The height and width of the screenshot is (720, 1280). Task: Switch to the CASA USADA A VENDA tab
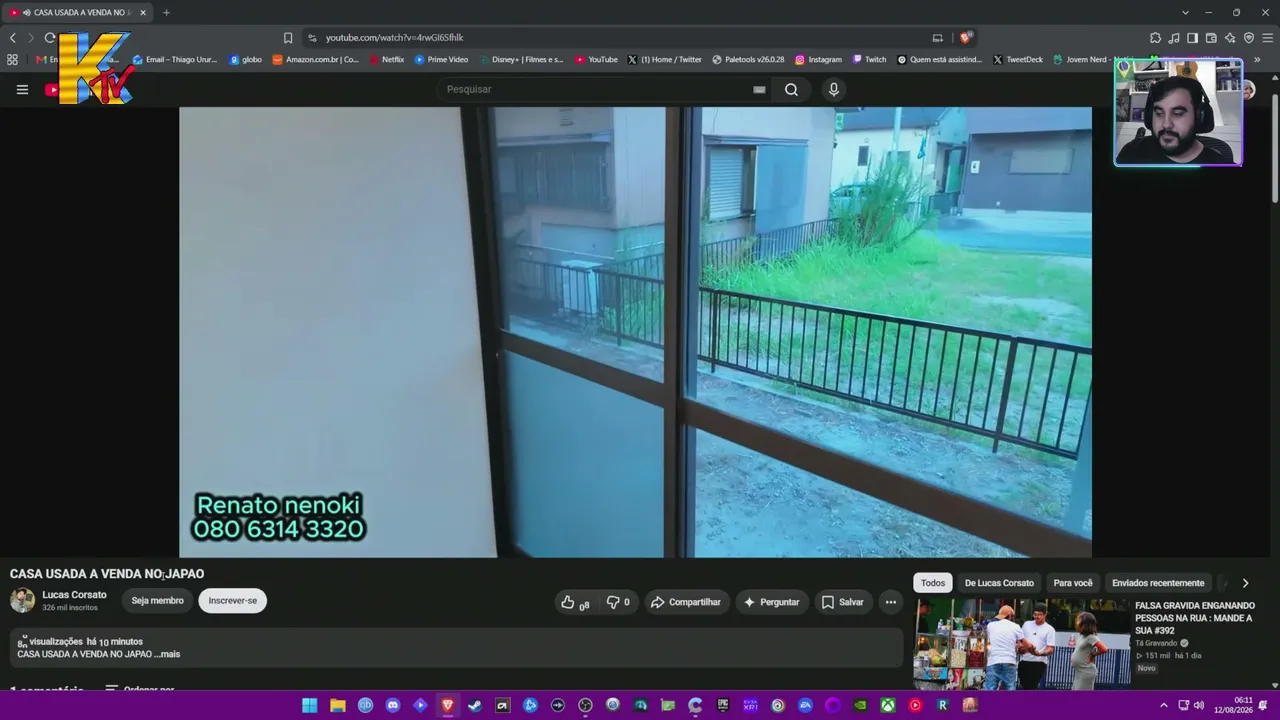78,13
